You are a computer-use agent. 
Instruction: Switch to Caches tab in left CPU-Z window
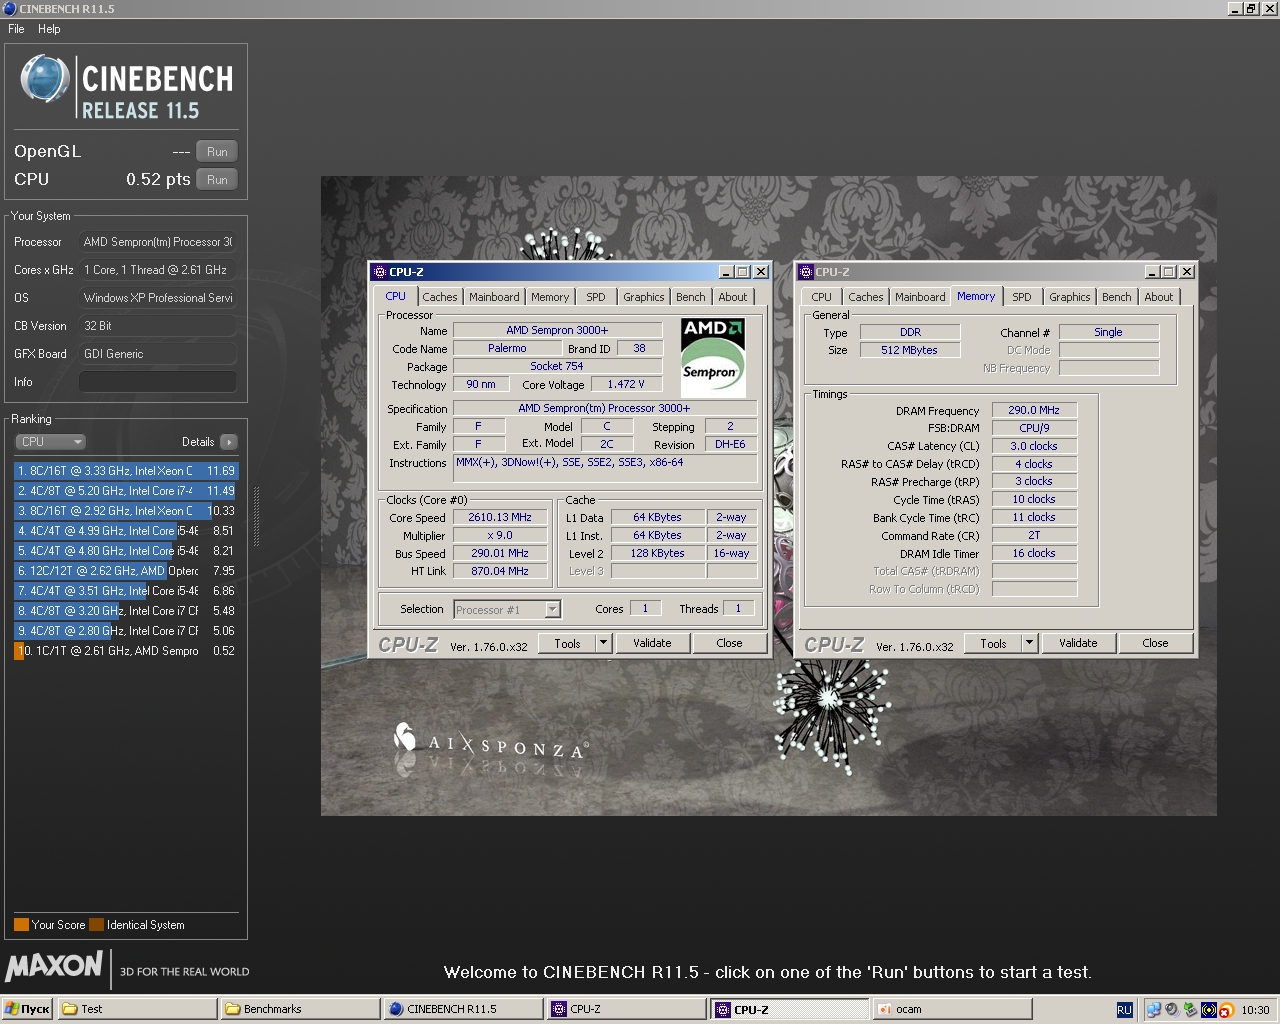(439, 297)
